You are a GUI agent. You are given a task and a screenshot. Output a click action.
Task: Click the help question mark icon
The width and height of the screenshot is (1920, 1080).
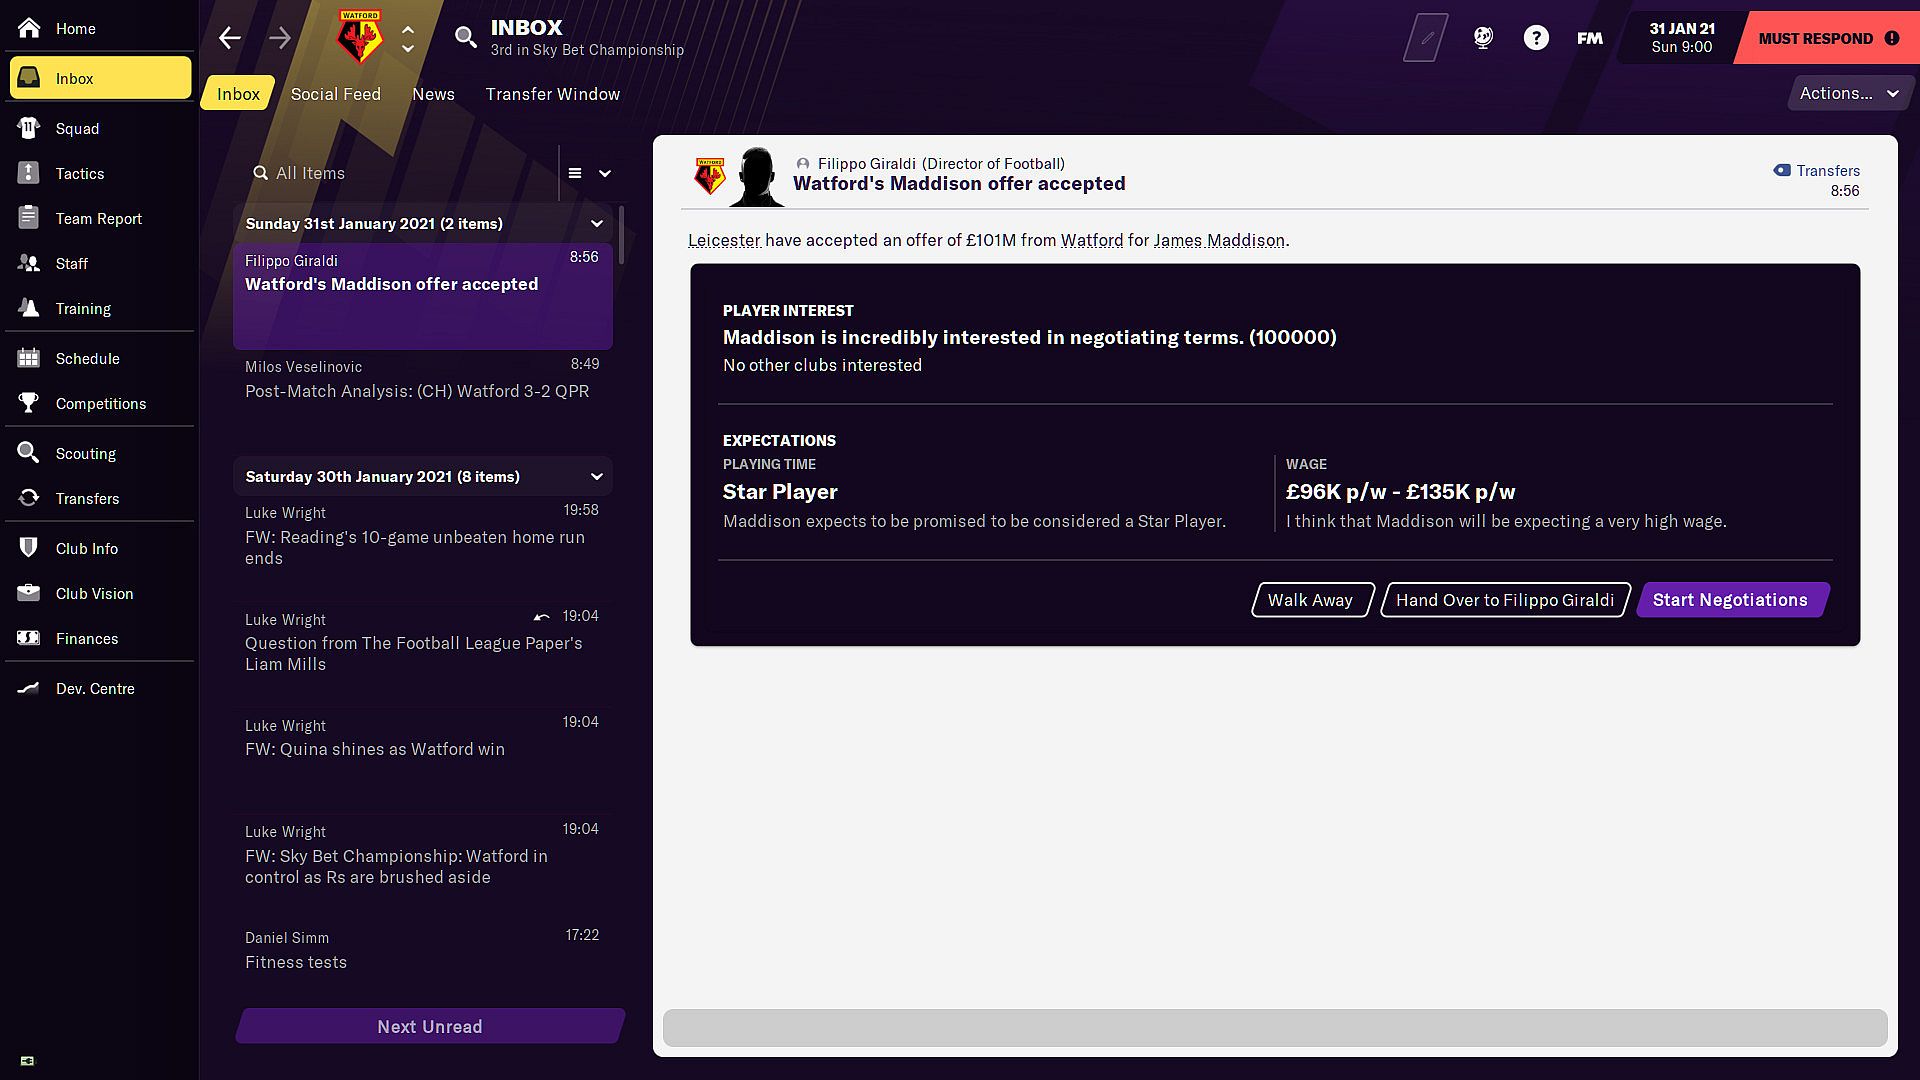click(1536, 38)
